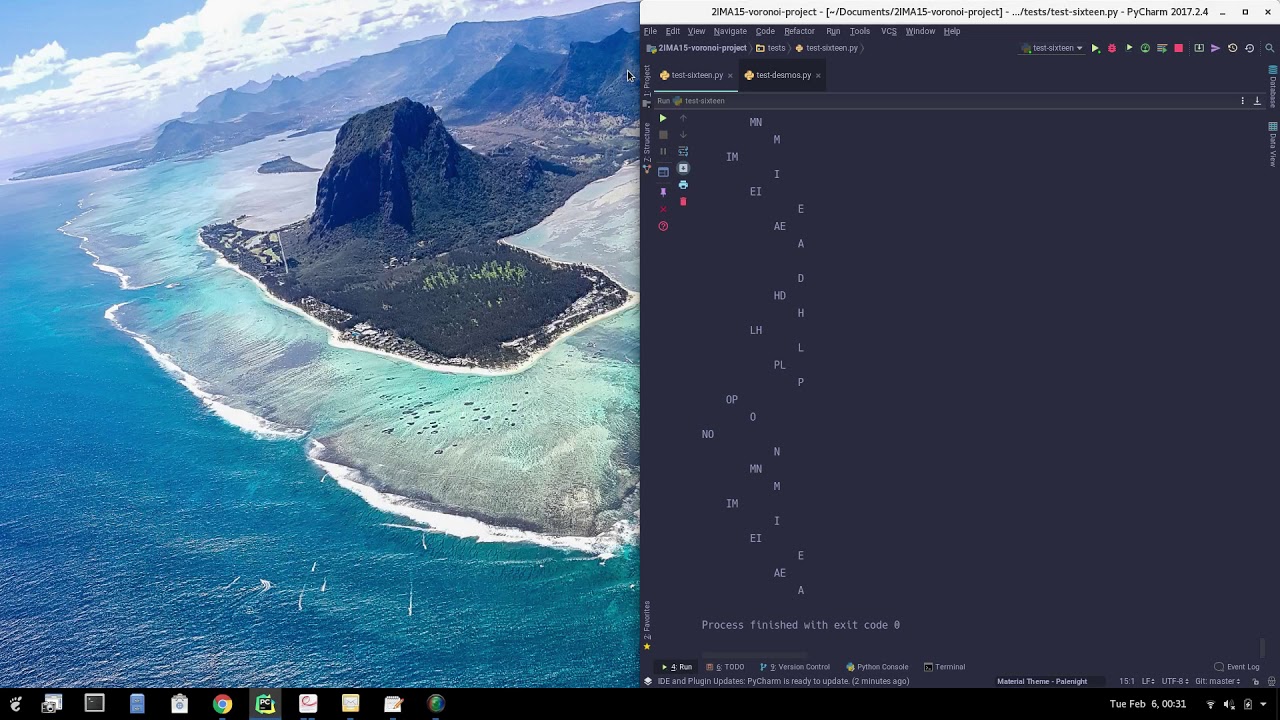Open Search Everywhere magnifier icon
Viewport: 1280px width, 720px height.
[x=1270, y=48]
